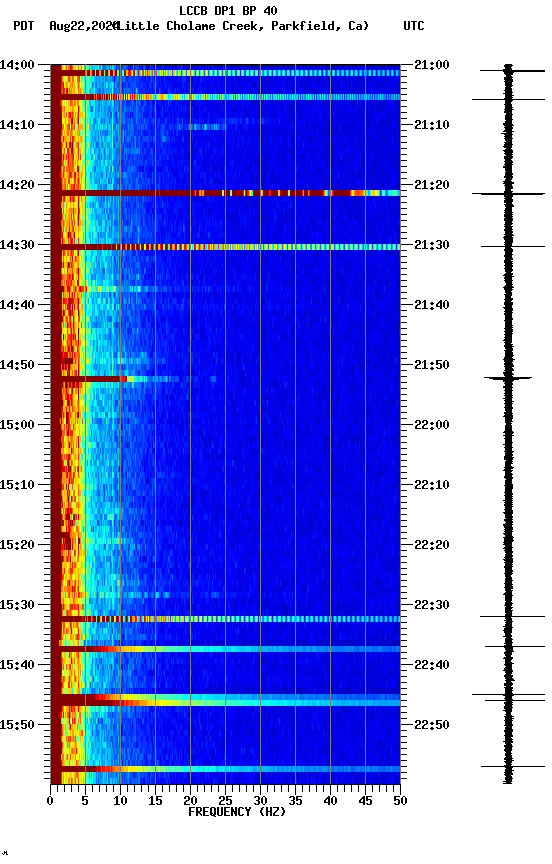Click the 'Aug22,2020' date label

tap(83, 26)
